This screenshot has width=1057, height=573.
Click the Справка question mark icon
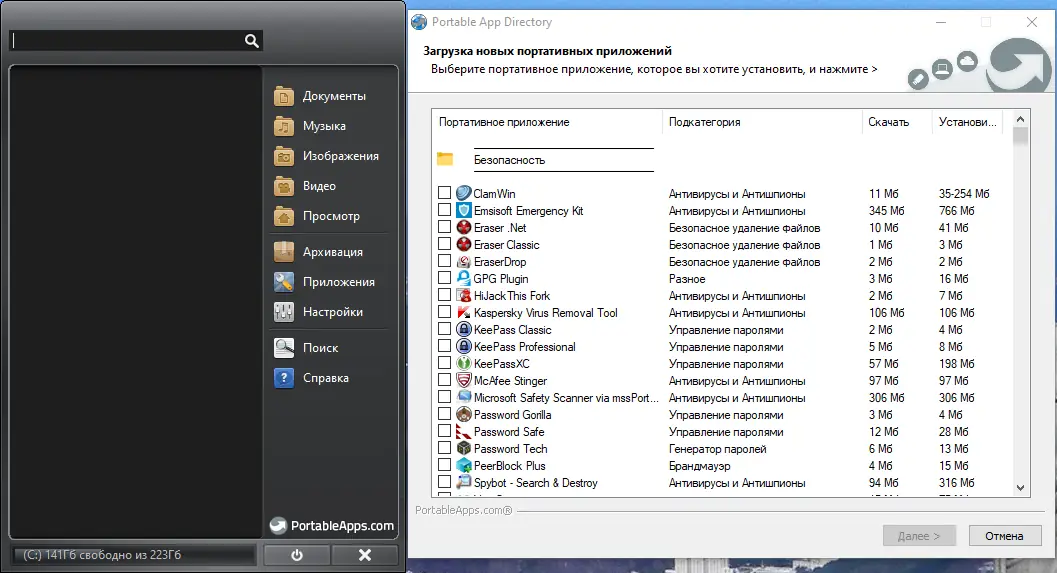point(284,378)
